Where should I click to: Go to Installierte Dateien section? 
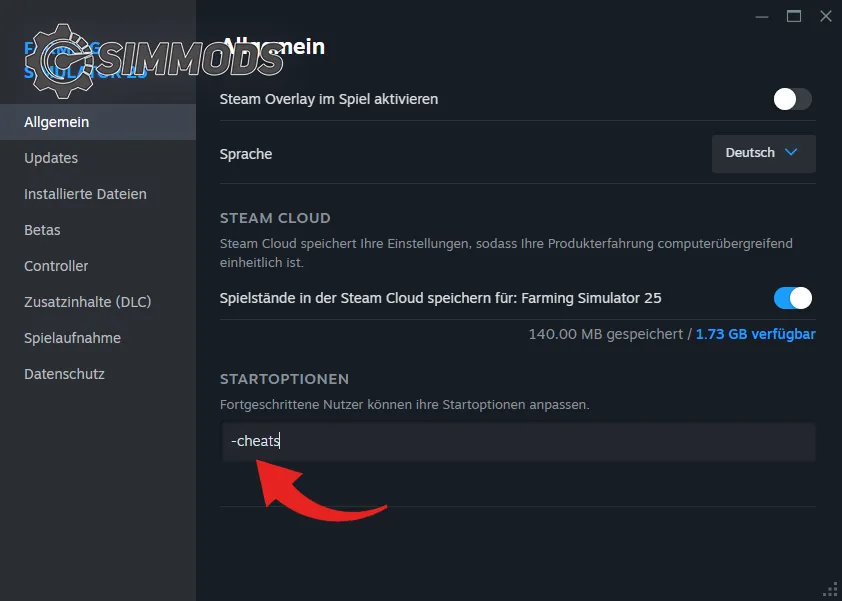[85, 194]
